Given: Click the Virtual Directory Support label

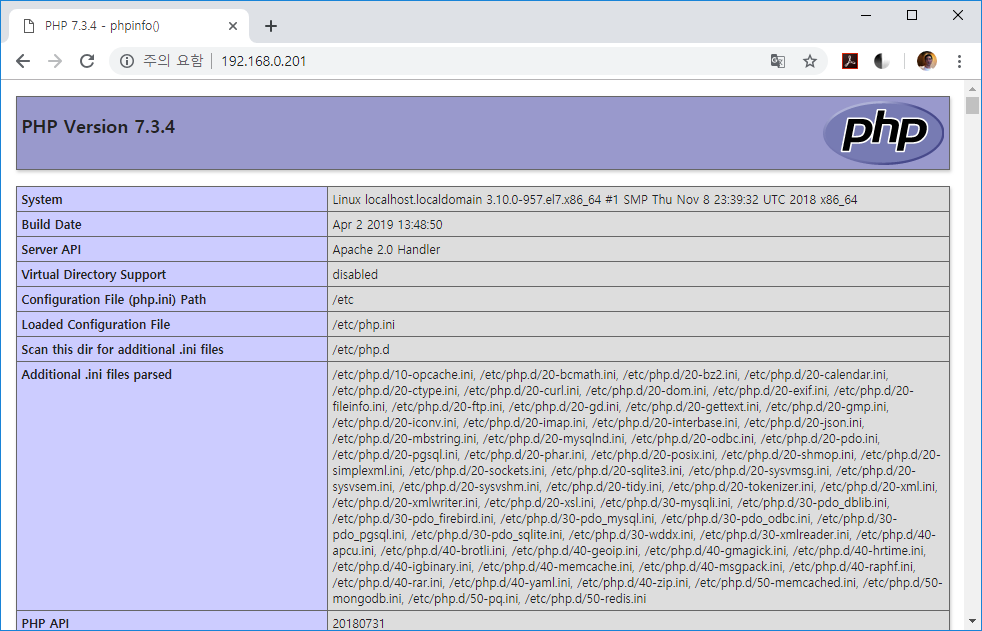Looking at the screenshot, I should point(94,275).
